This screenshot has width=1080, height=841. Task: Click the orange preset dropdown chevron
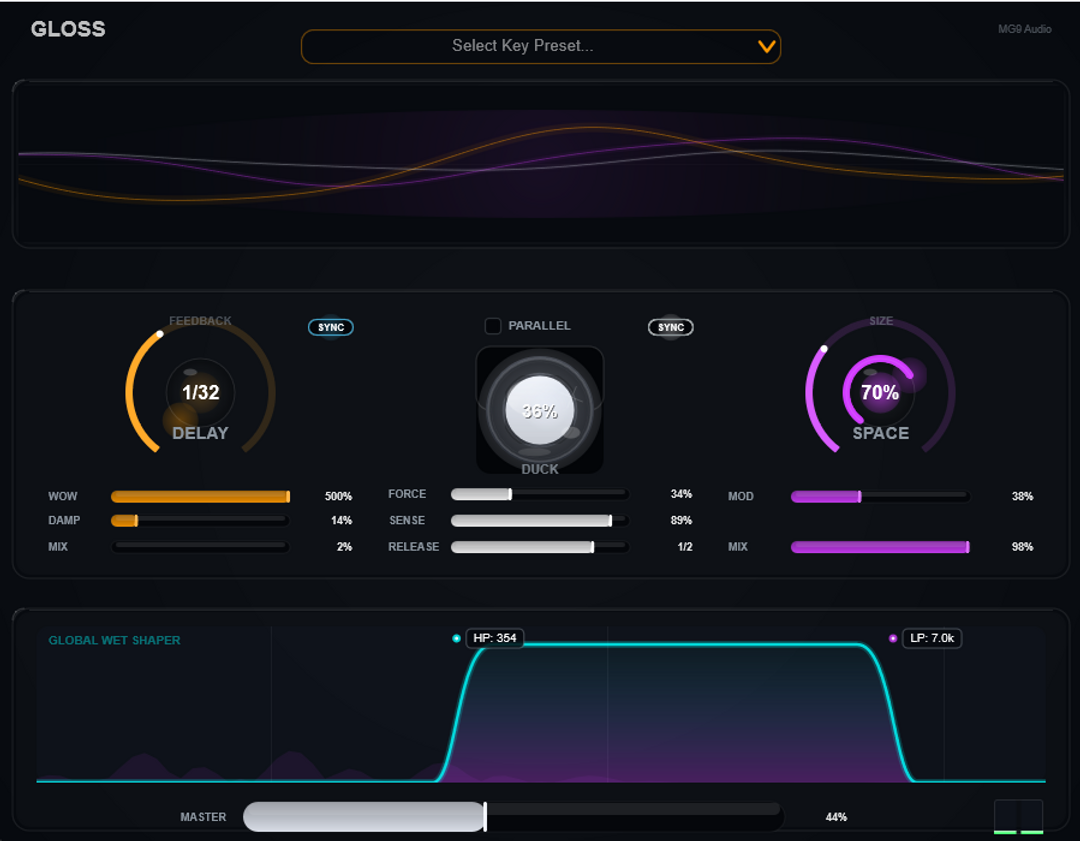click(767, 46)
